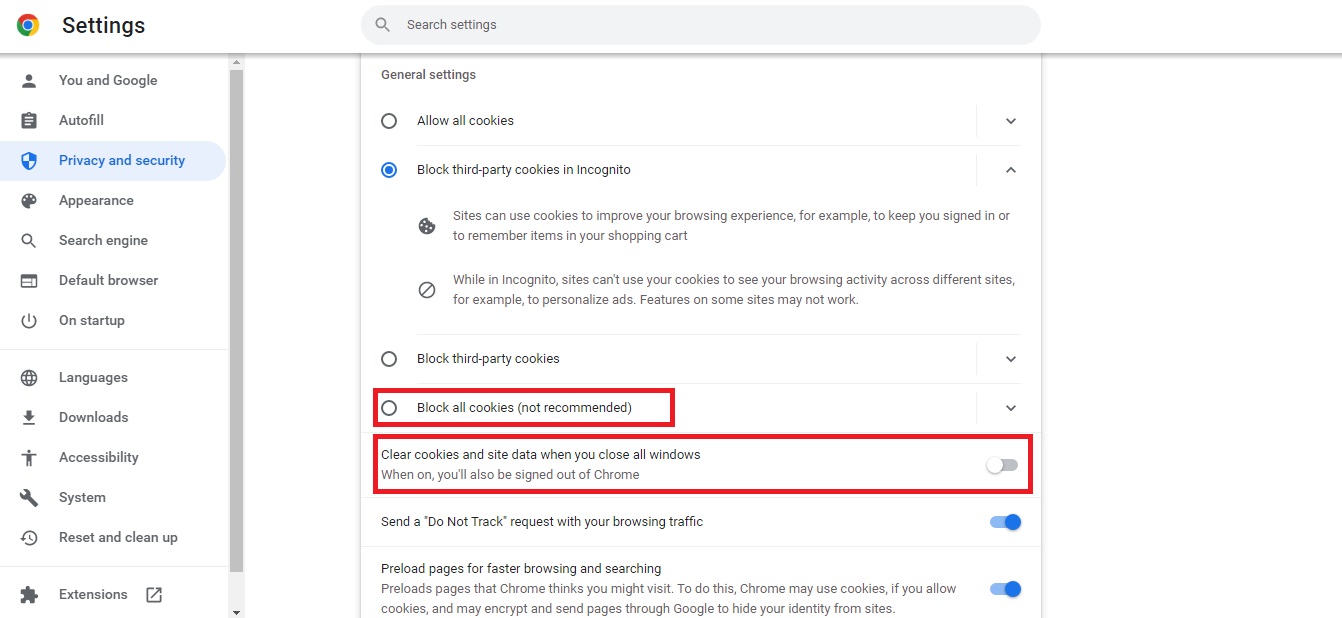This screenshot has width=1342, height=618.
Task: Expand details for Allow all cookies
Action: [1010, 120]
